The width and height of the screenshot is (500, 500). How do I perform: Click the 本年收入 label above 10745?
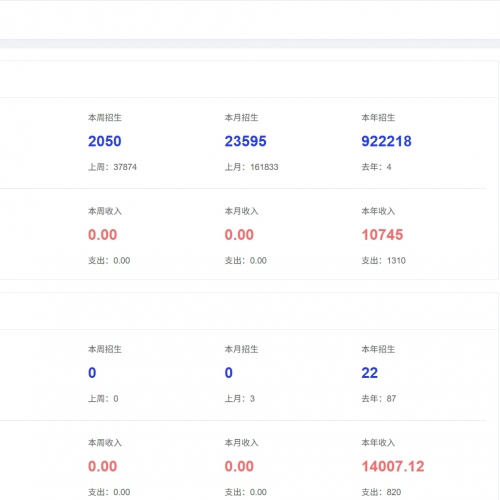tap(378, 211)
